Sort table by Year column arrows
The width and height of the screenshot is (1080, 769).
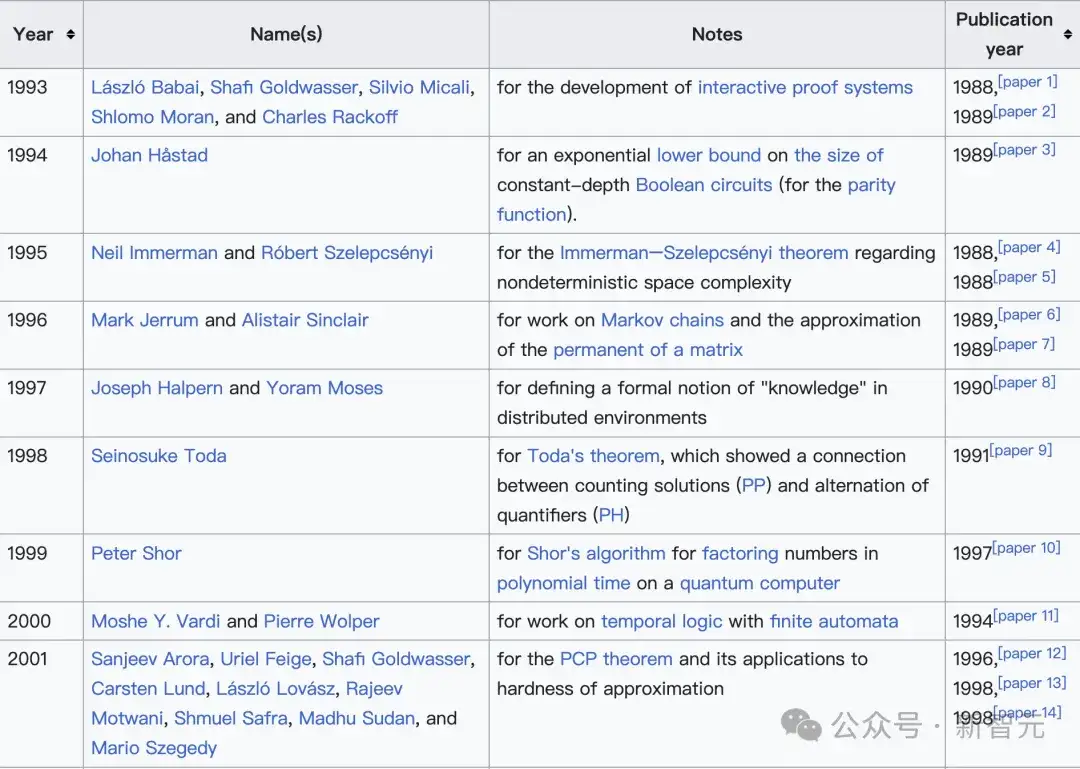pyautogui.click(x=70, y=34)
